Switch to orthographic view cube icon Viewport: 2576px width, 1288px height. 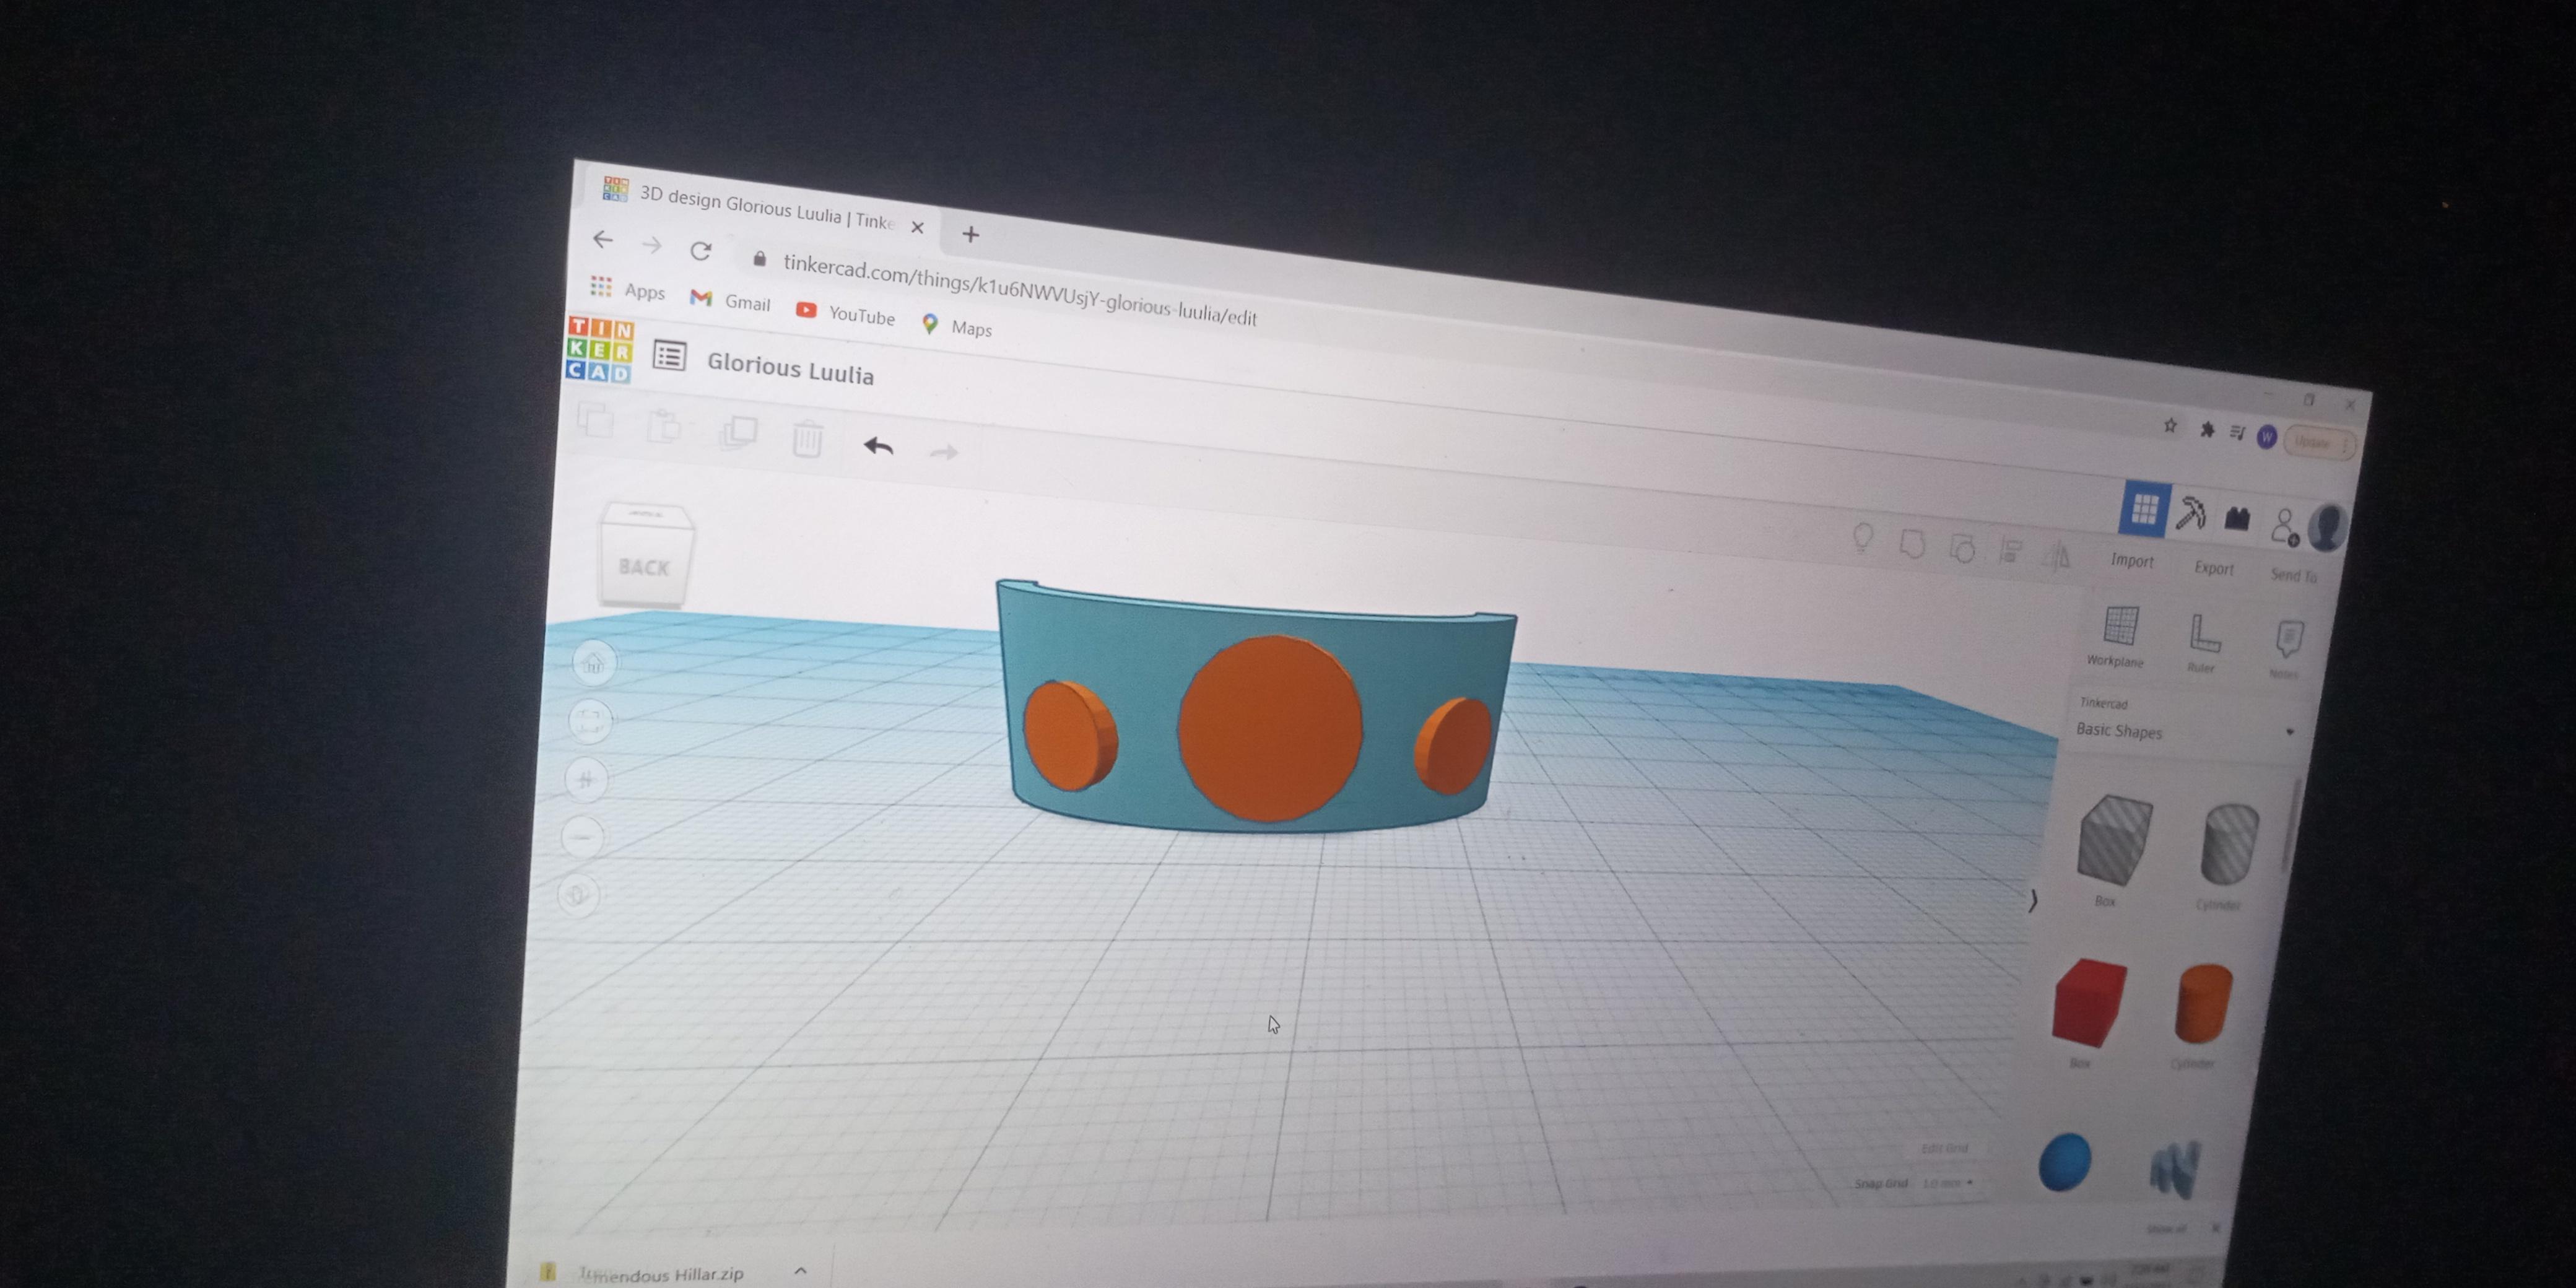pos(579,894)
